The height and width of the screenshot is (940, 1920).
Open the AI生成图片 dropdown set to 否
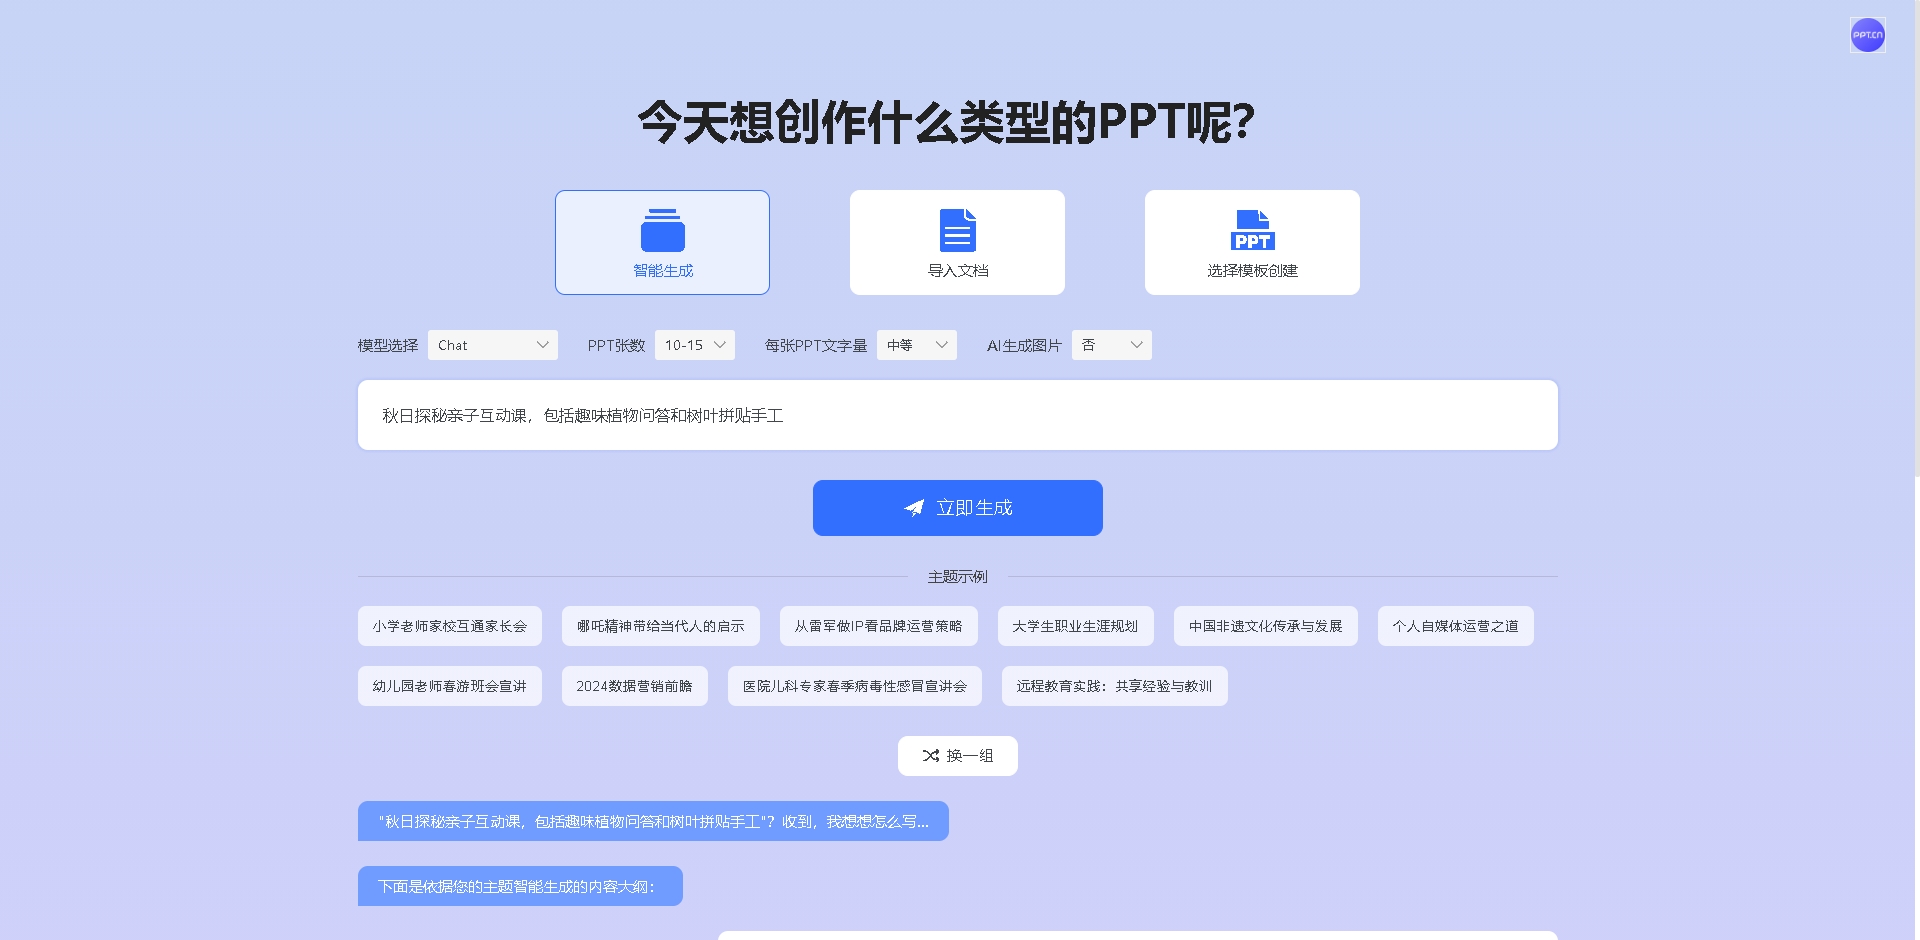pos(1111,345)
